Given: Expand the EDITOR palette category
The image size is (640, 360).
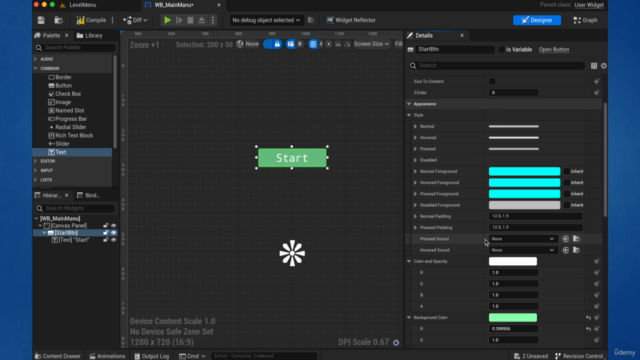Looking at the screenshot, I should pos(36,161).
